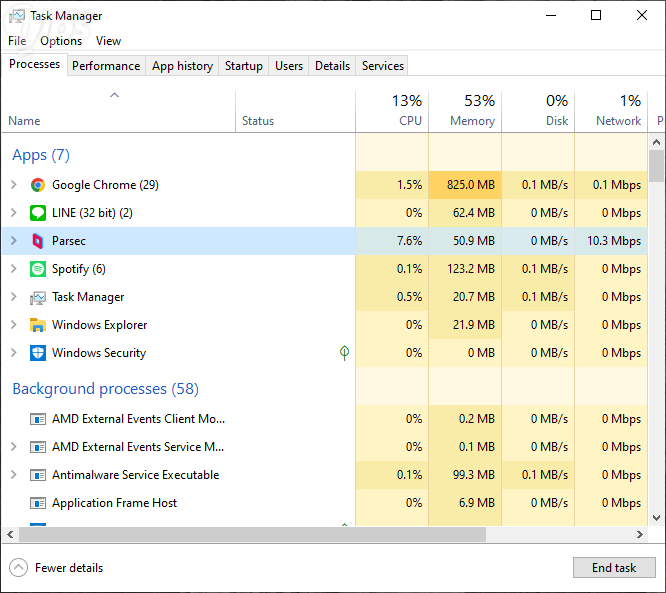This screenshot has width=666, height=593.
Task: Click the 7.6% CPU cell for Parsec
Action: (x=392, y=241)
